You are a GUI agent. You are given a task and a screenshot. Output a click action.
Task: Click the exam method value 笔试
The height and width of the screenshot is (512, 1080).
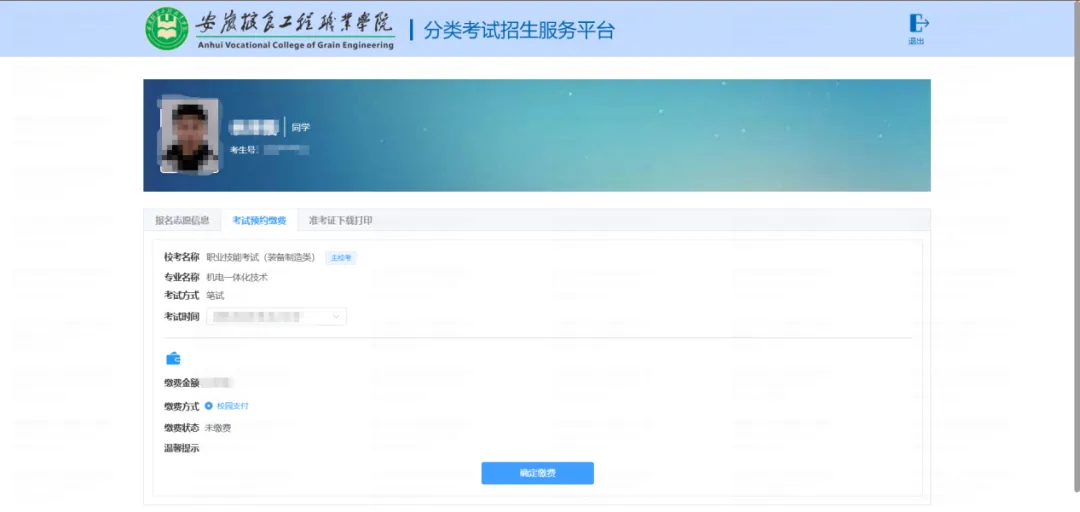coord(216,296)
